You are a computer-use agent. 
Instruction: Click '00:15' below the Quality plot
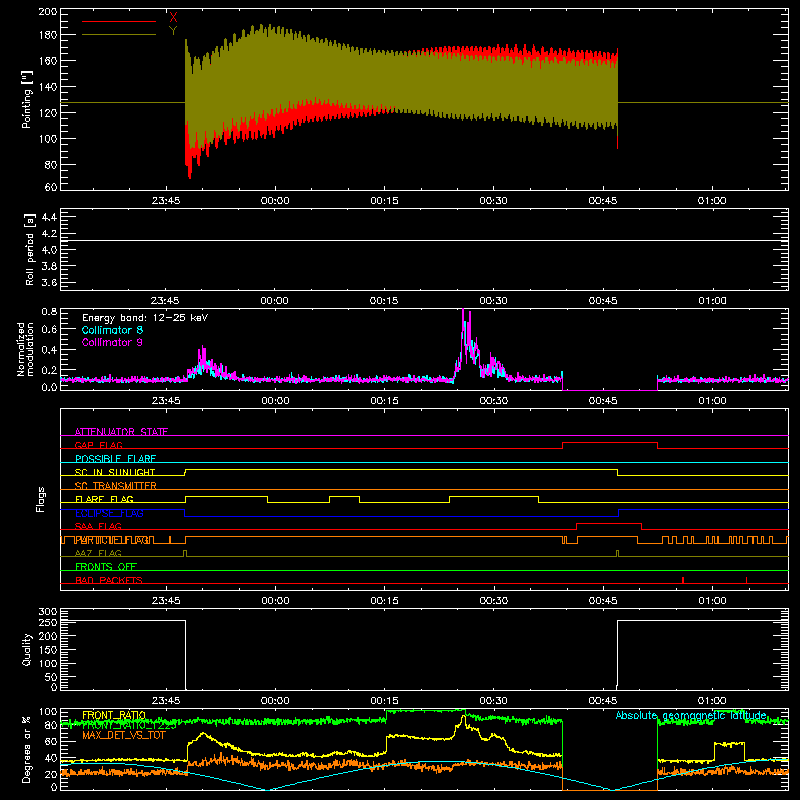coord(384,701)
